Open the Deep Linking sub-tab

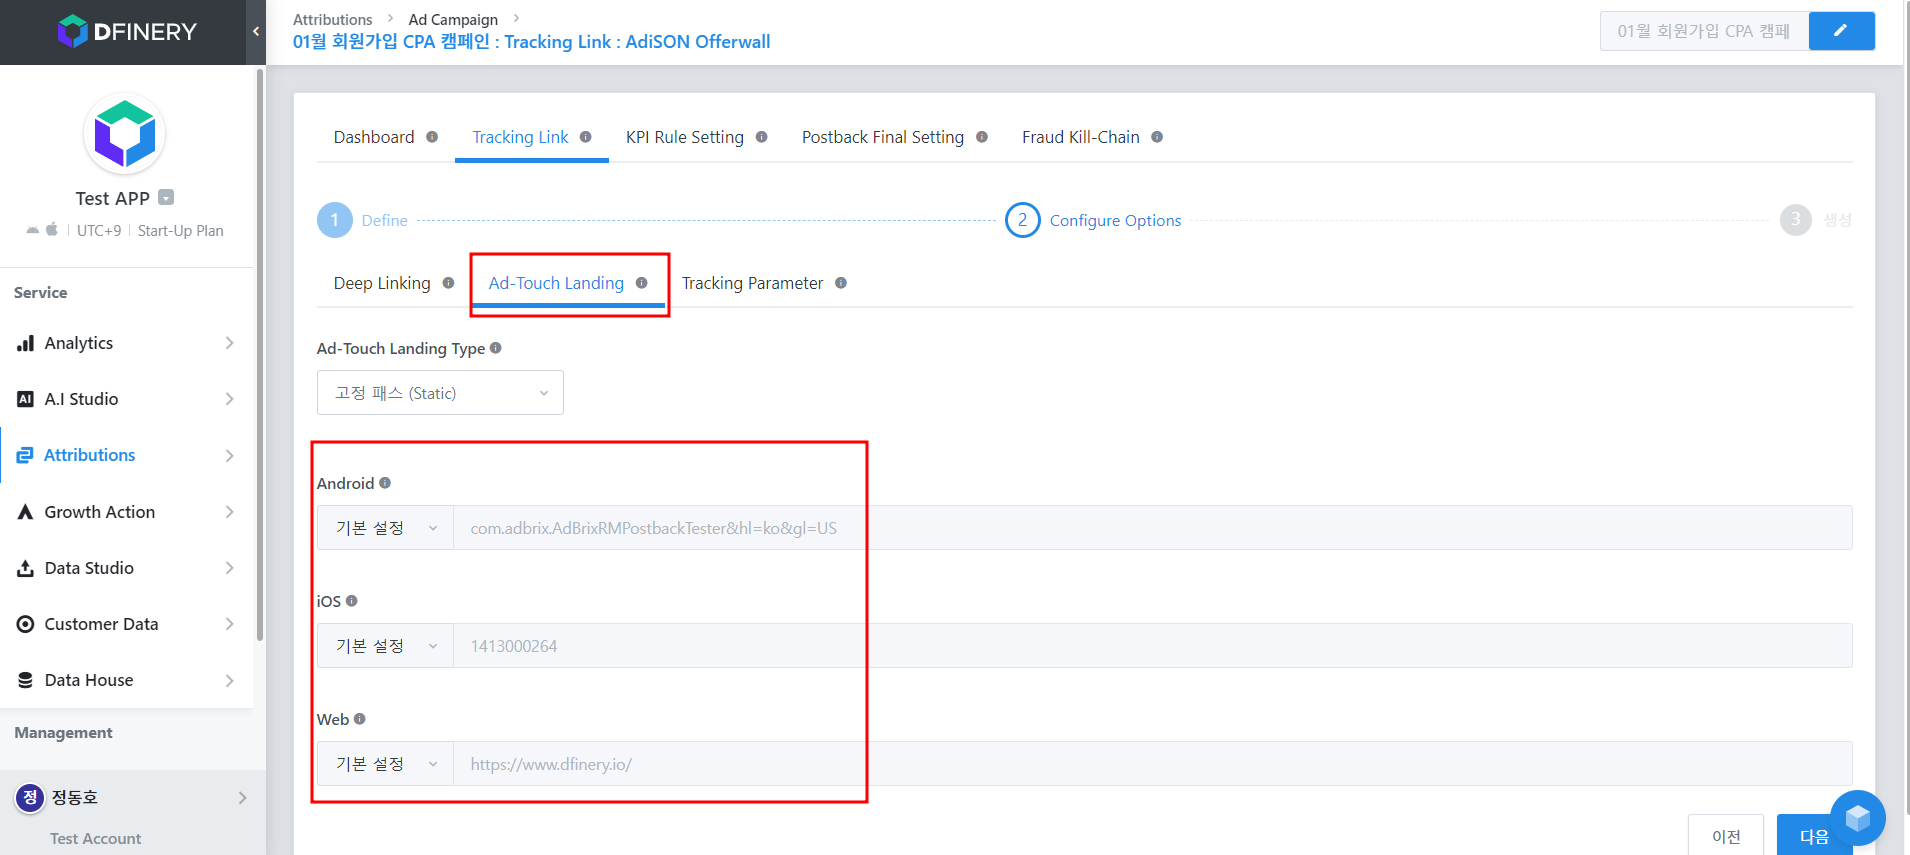[382, 283]
